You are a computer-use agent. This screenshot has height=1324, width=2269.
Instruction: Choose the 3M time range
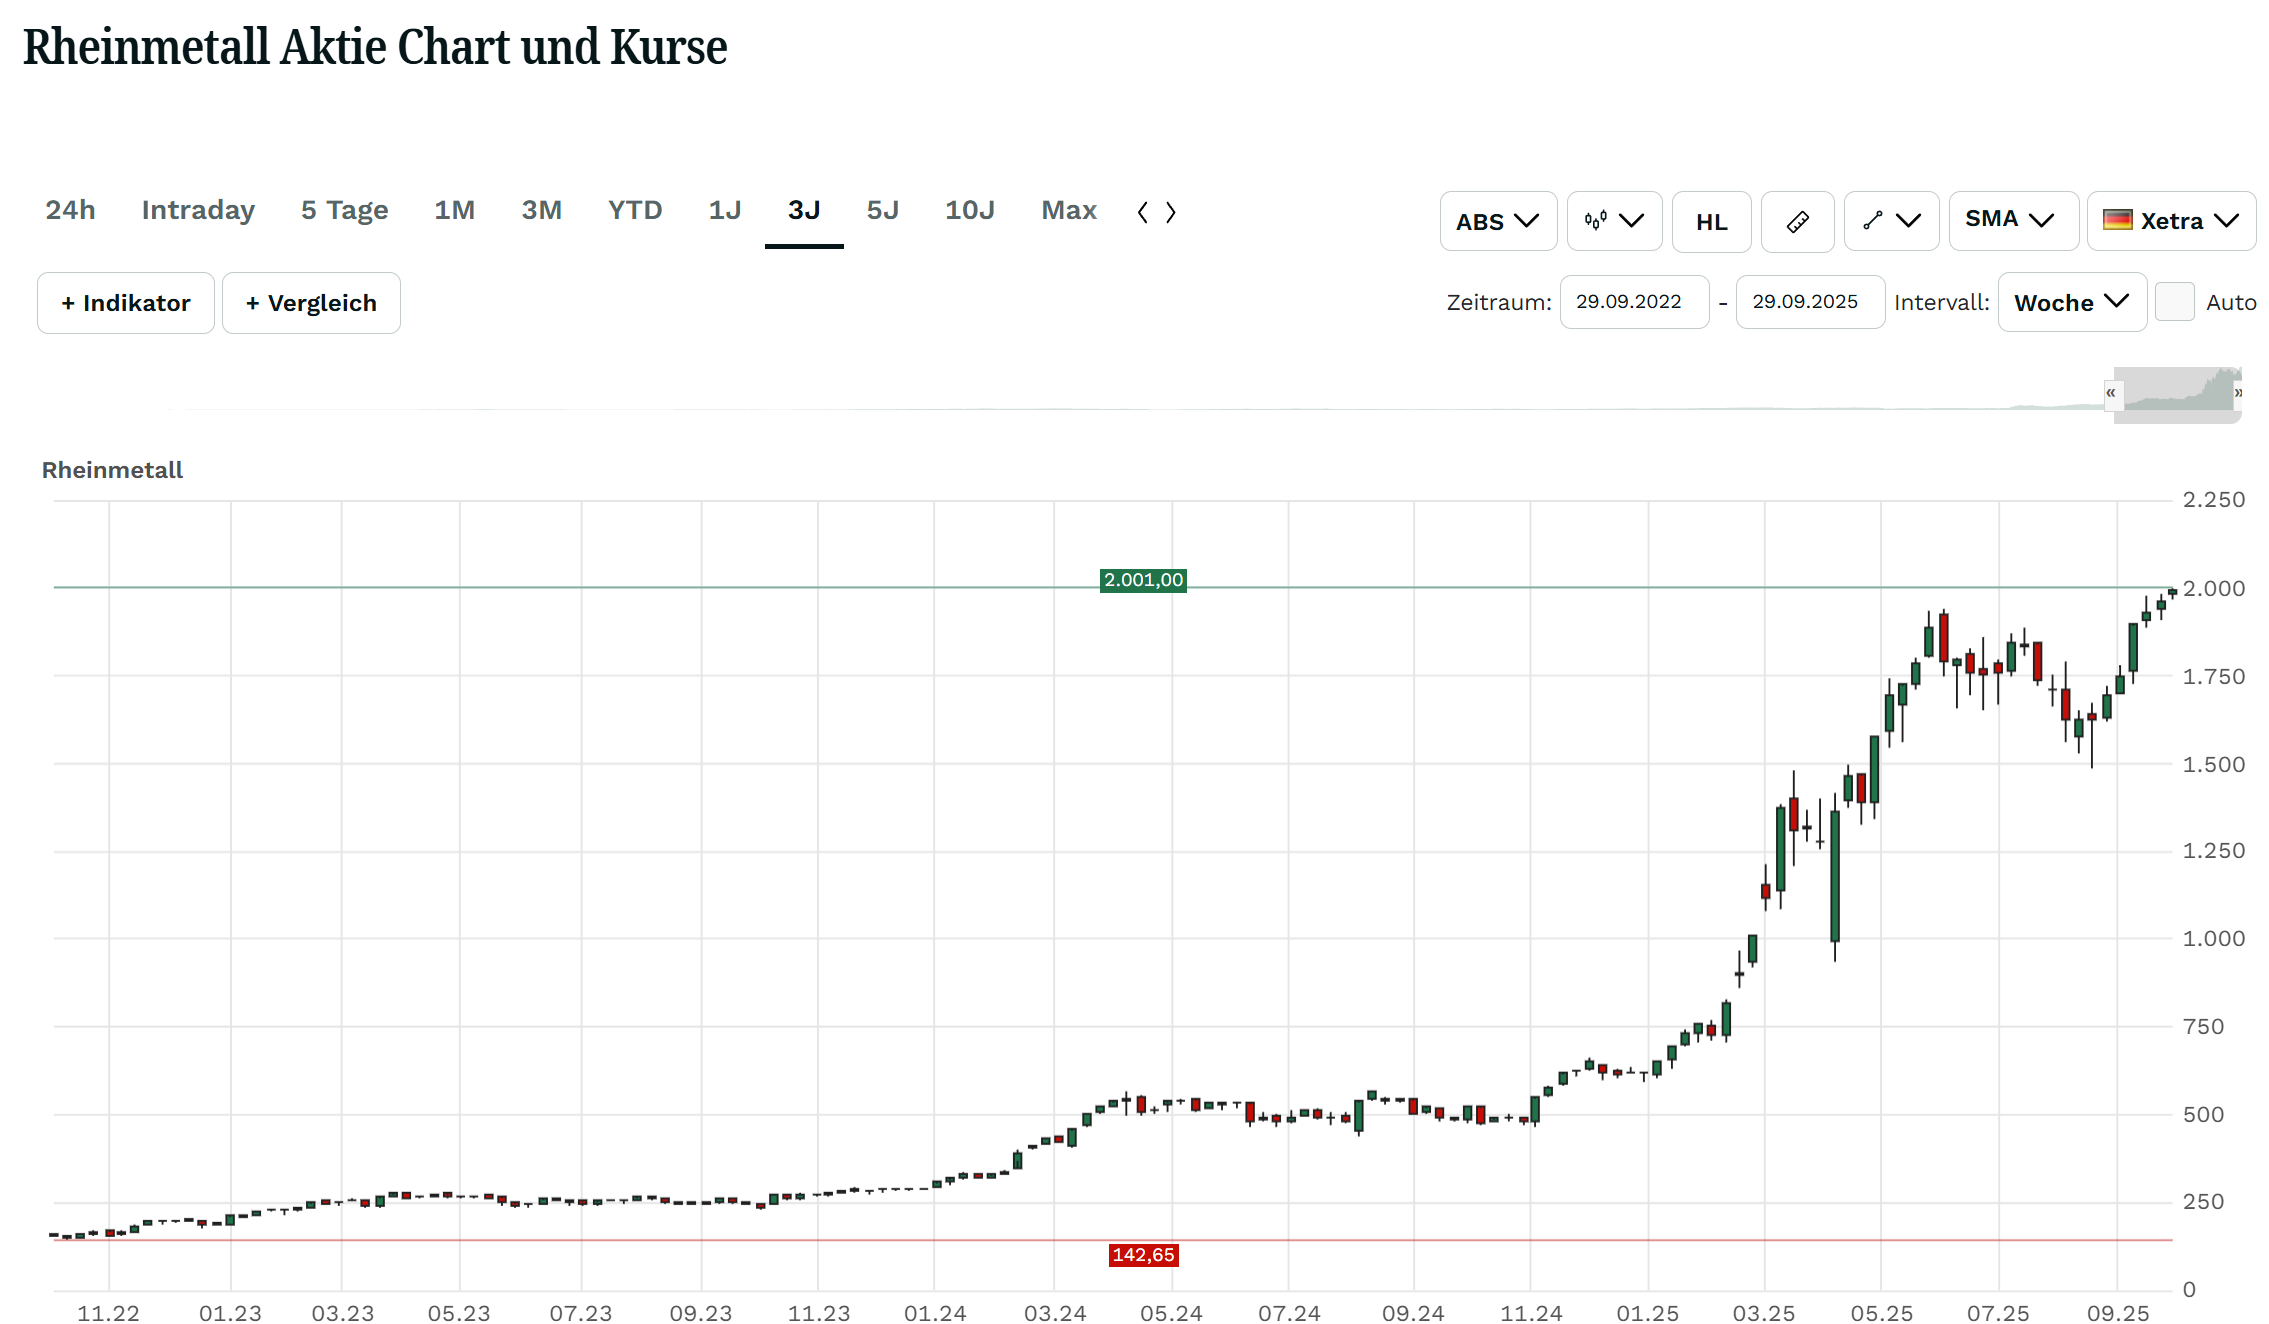coord(541,211)
